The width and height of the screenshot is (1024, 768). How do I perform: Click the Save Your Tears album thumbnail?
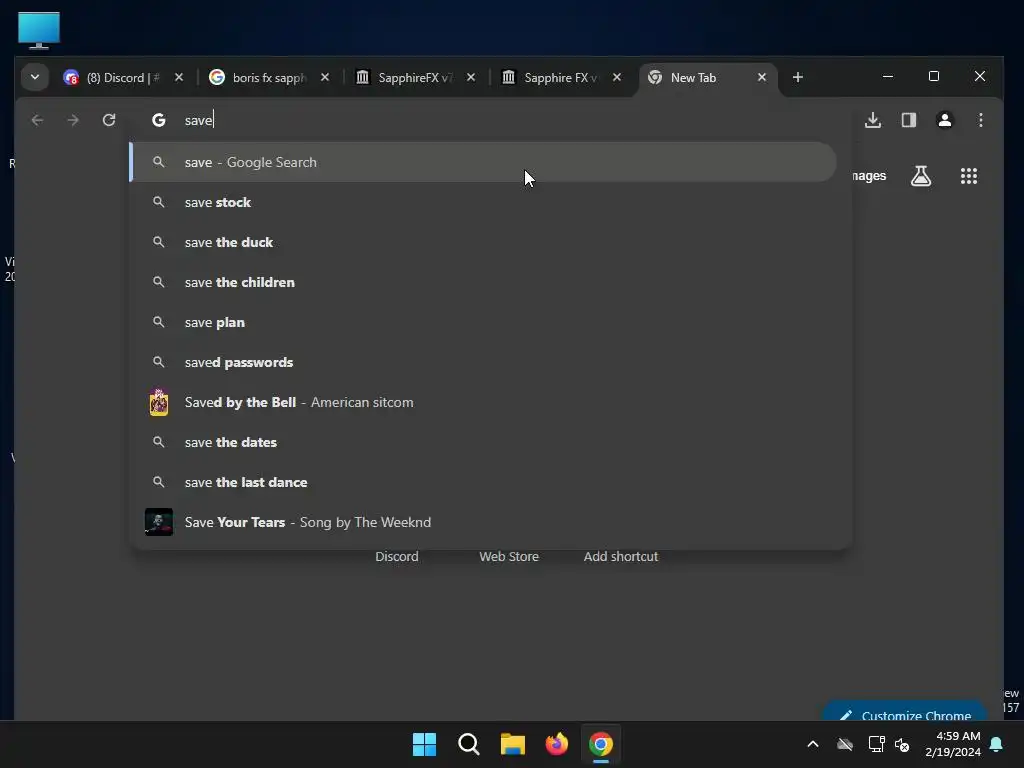[159, 522]
